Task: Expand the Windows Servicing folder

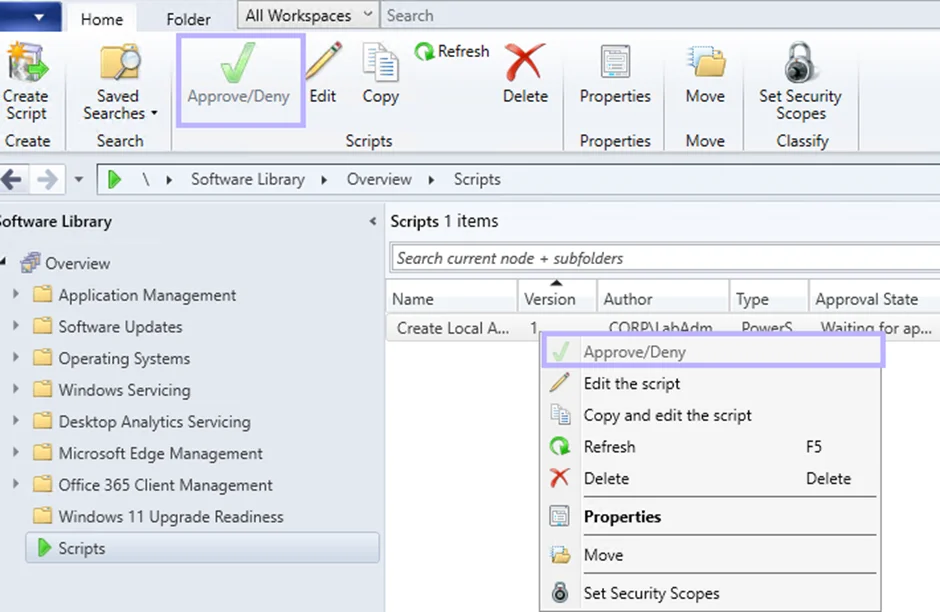Action: coord(16,389)
